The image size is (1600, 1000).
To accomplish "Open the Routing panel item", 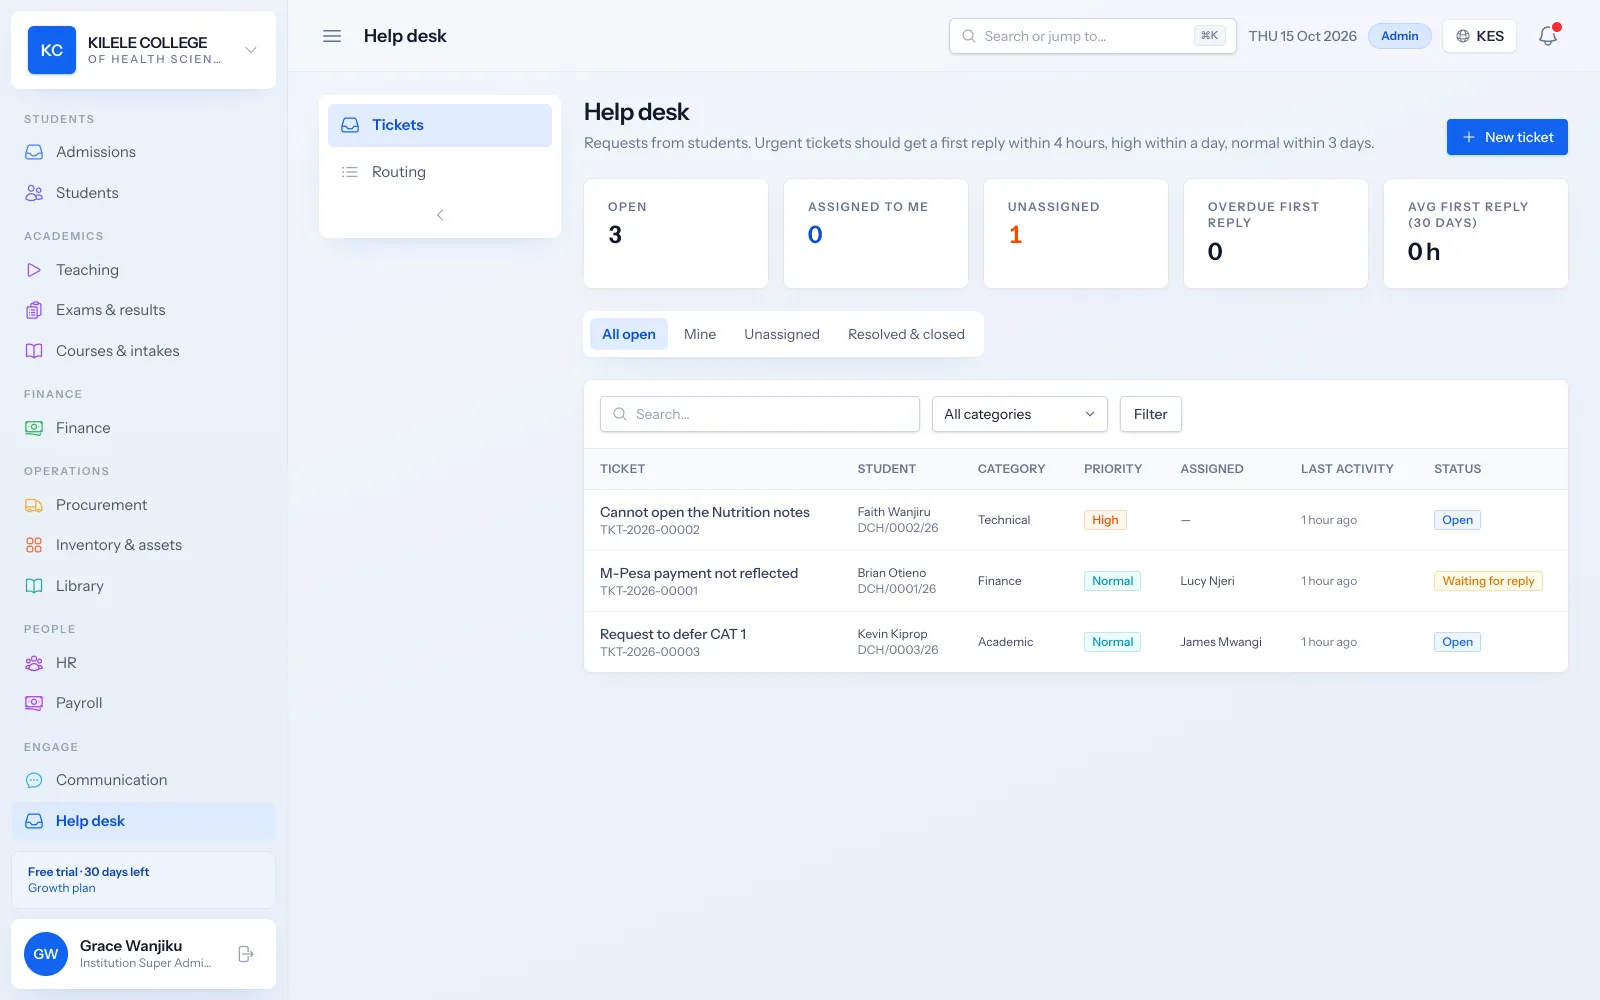I will (x=440, y=172).
